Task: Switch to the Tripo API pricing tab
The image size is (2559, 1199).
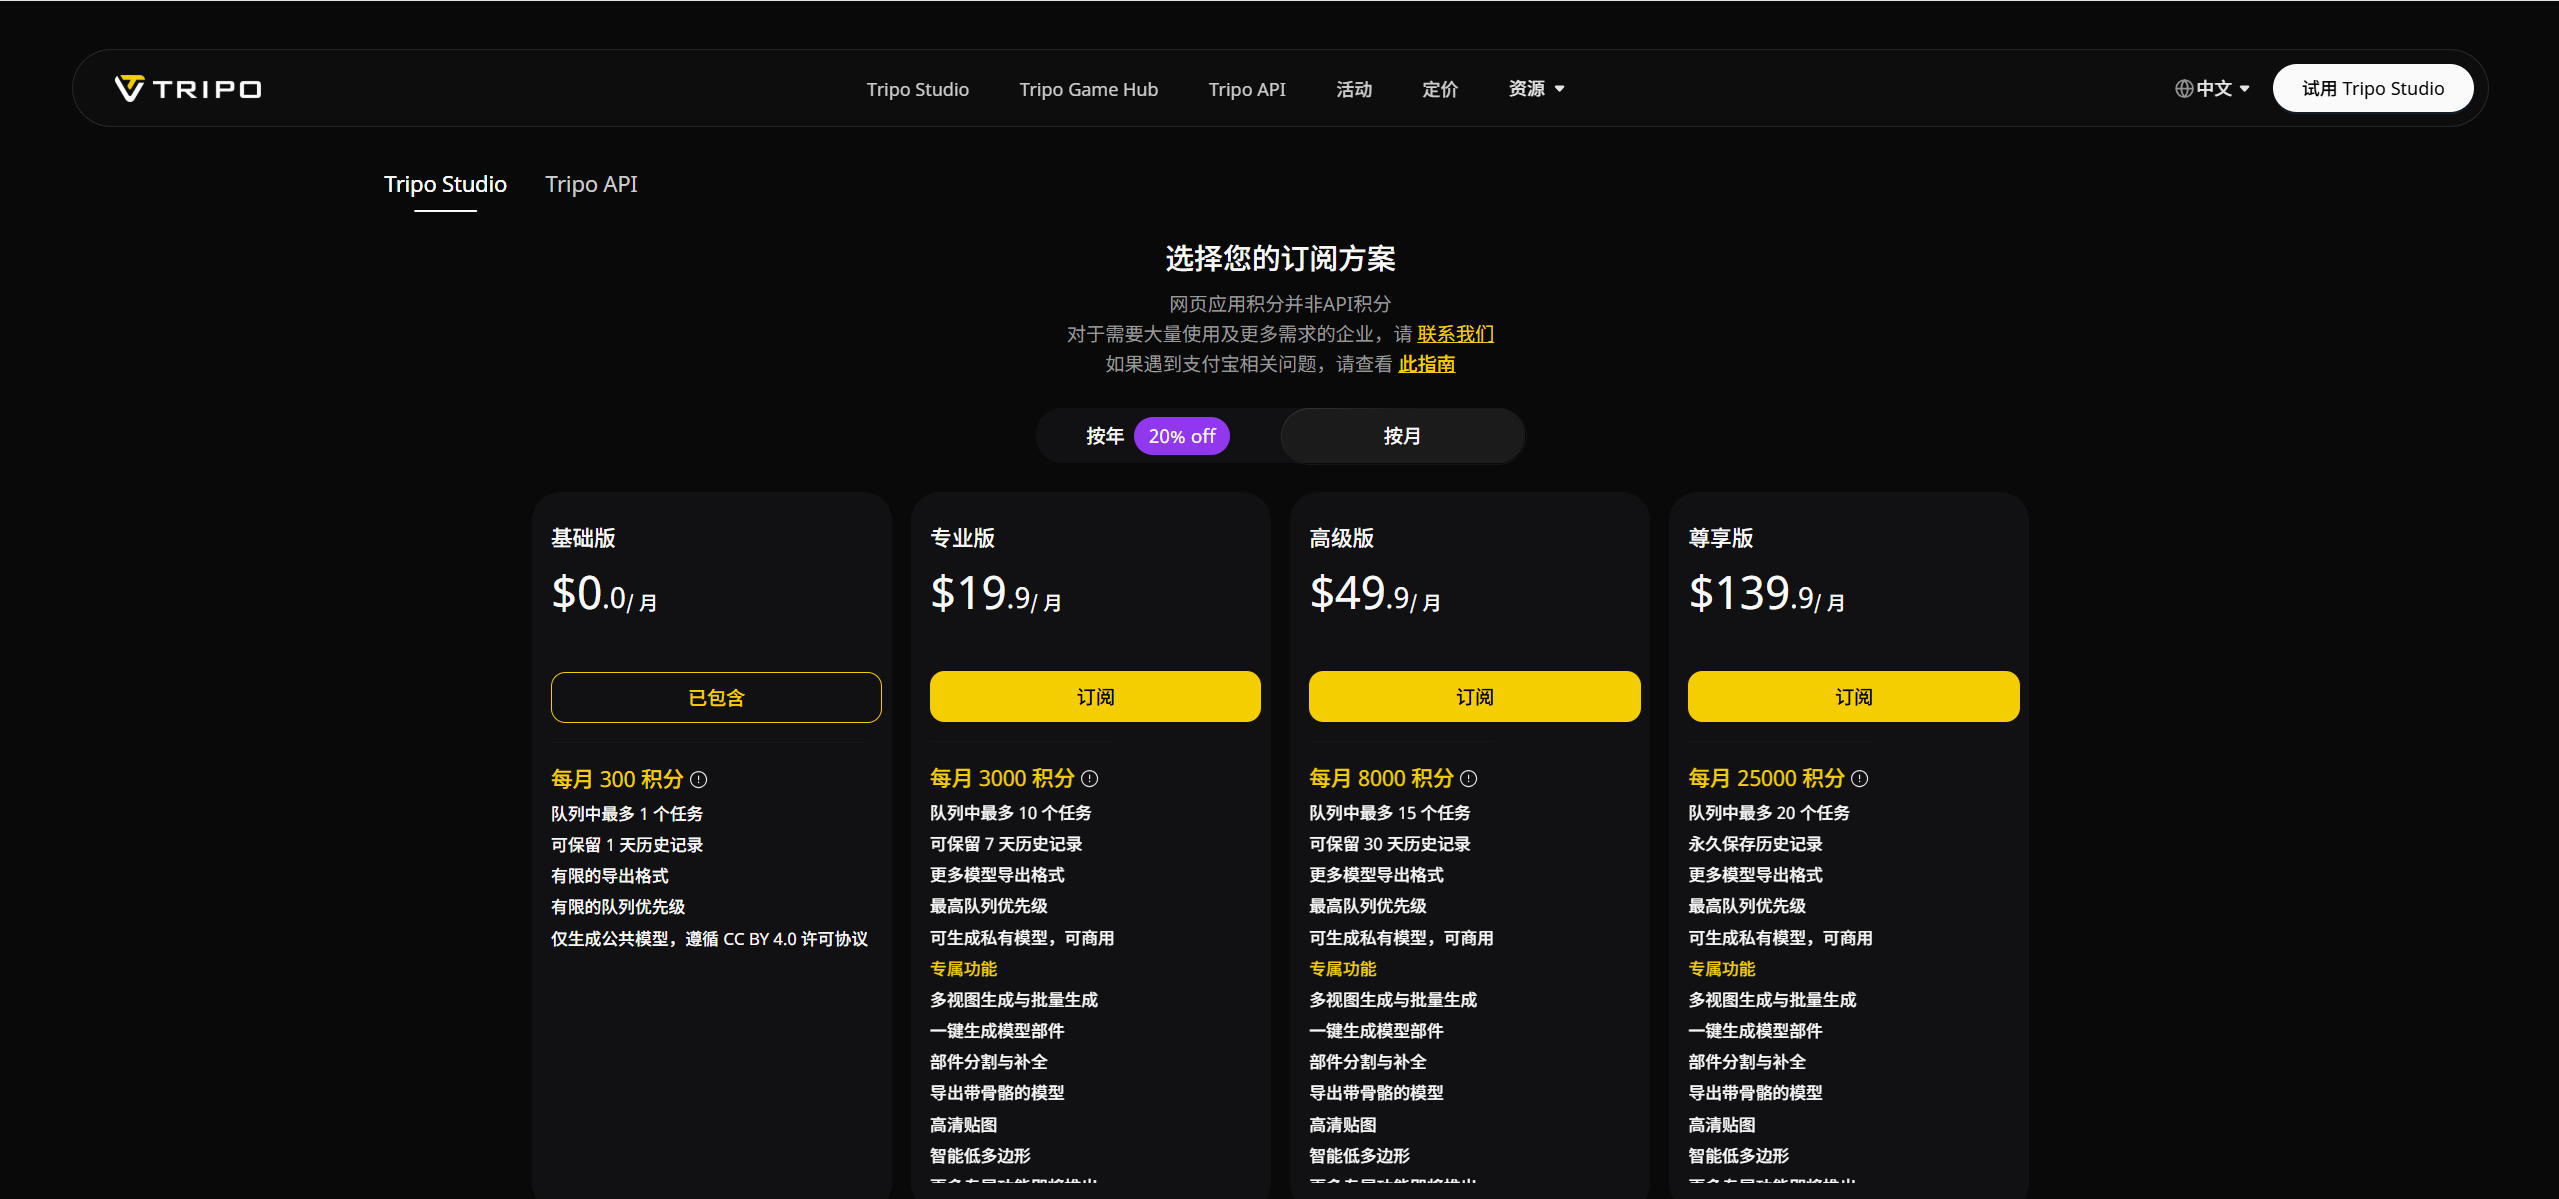Action: (x=591, y=184)
